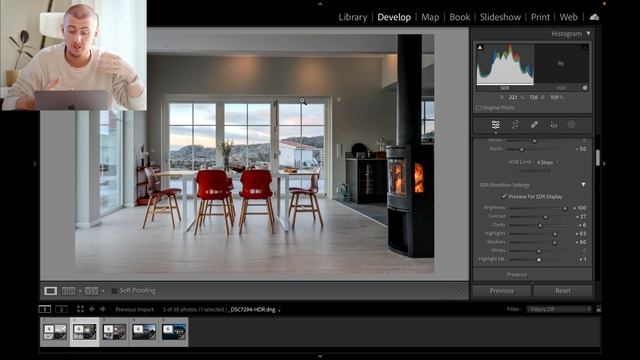Click Previous Import source label

click(x=135, y=309)
